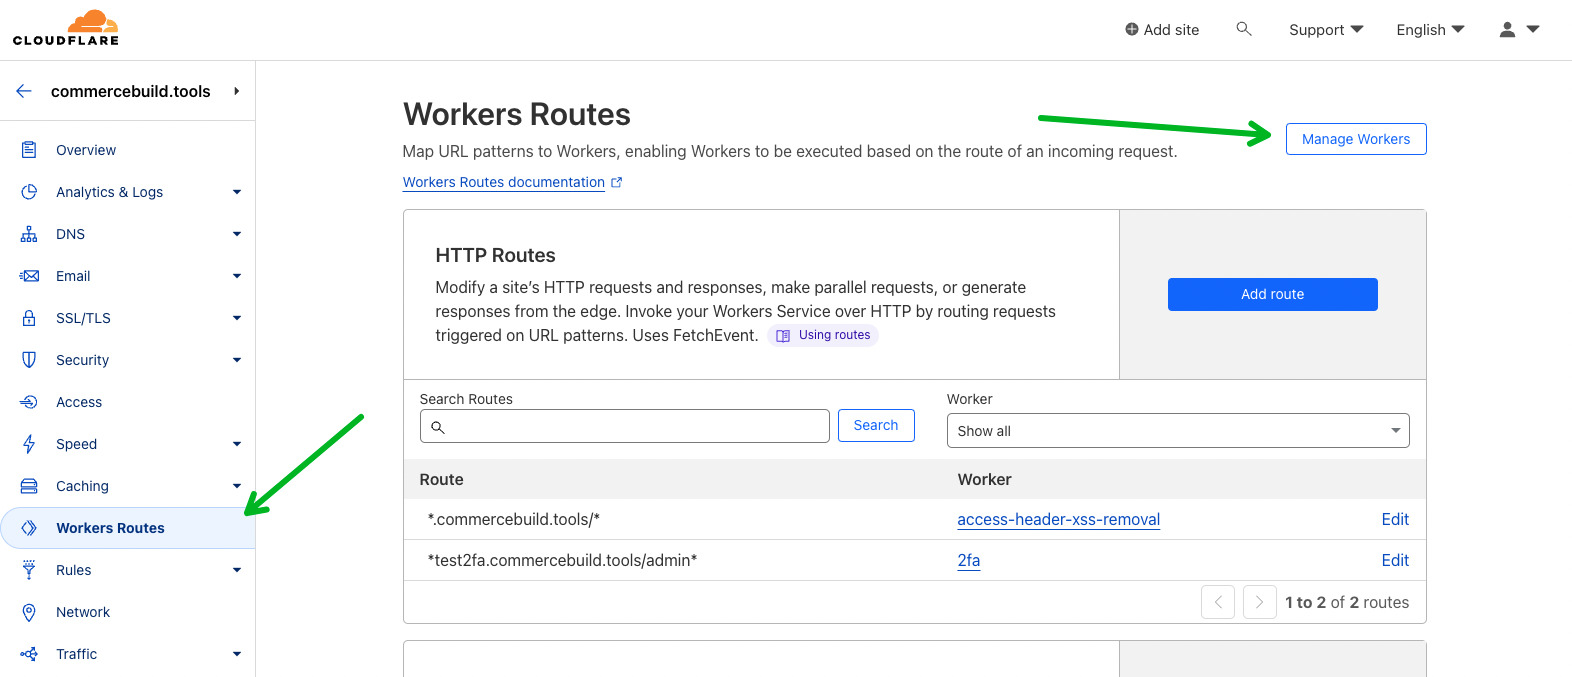Go back using the left arrow icon

coord(24,91)
